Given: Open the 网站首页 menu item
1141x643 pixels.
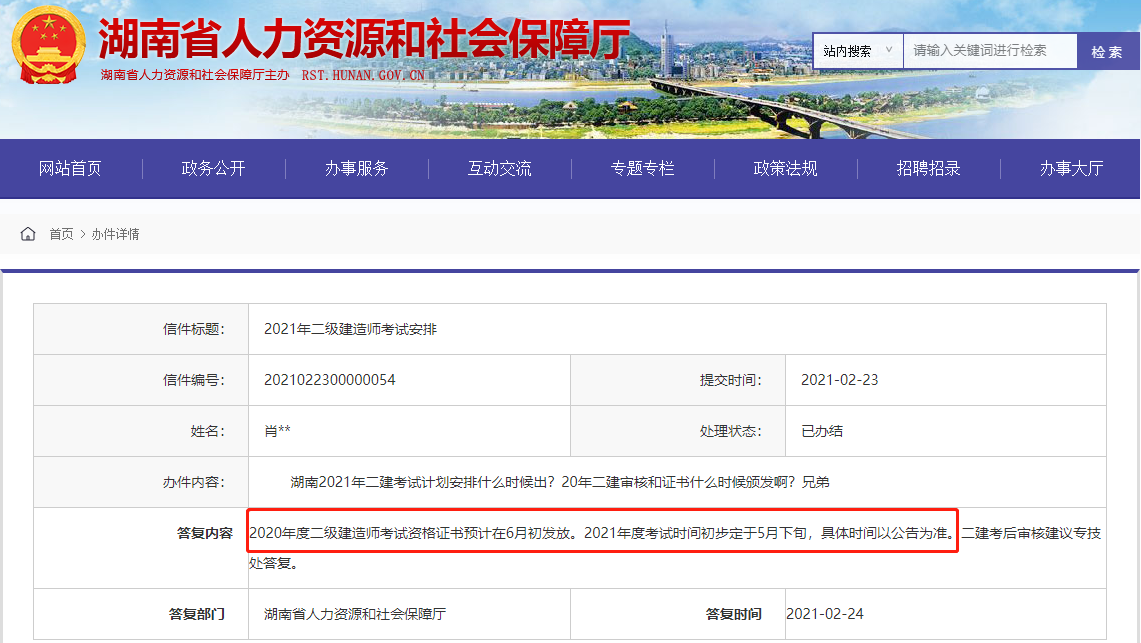Looking at the screenshot, I should click(69, 169).
